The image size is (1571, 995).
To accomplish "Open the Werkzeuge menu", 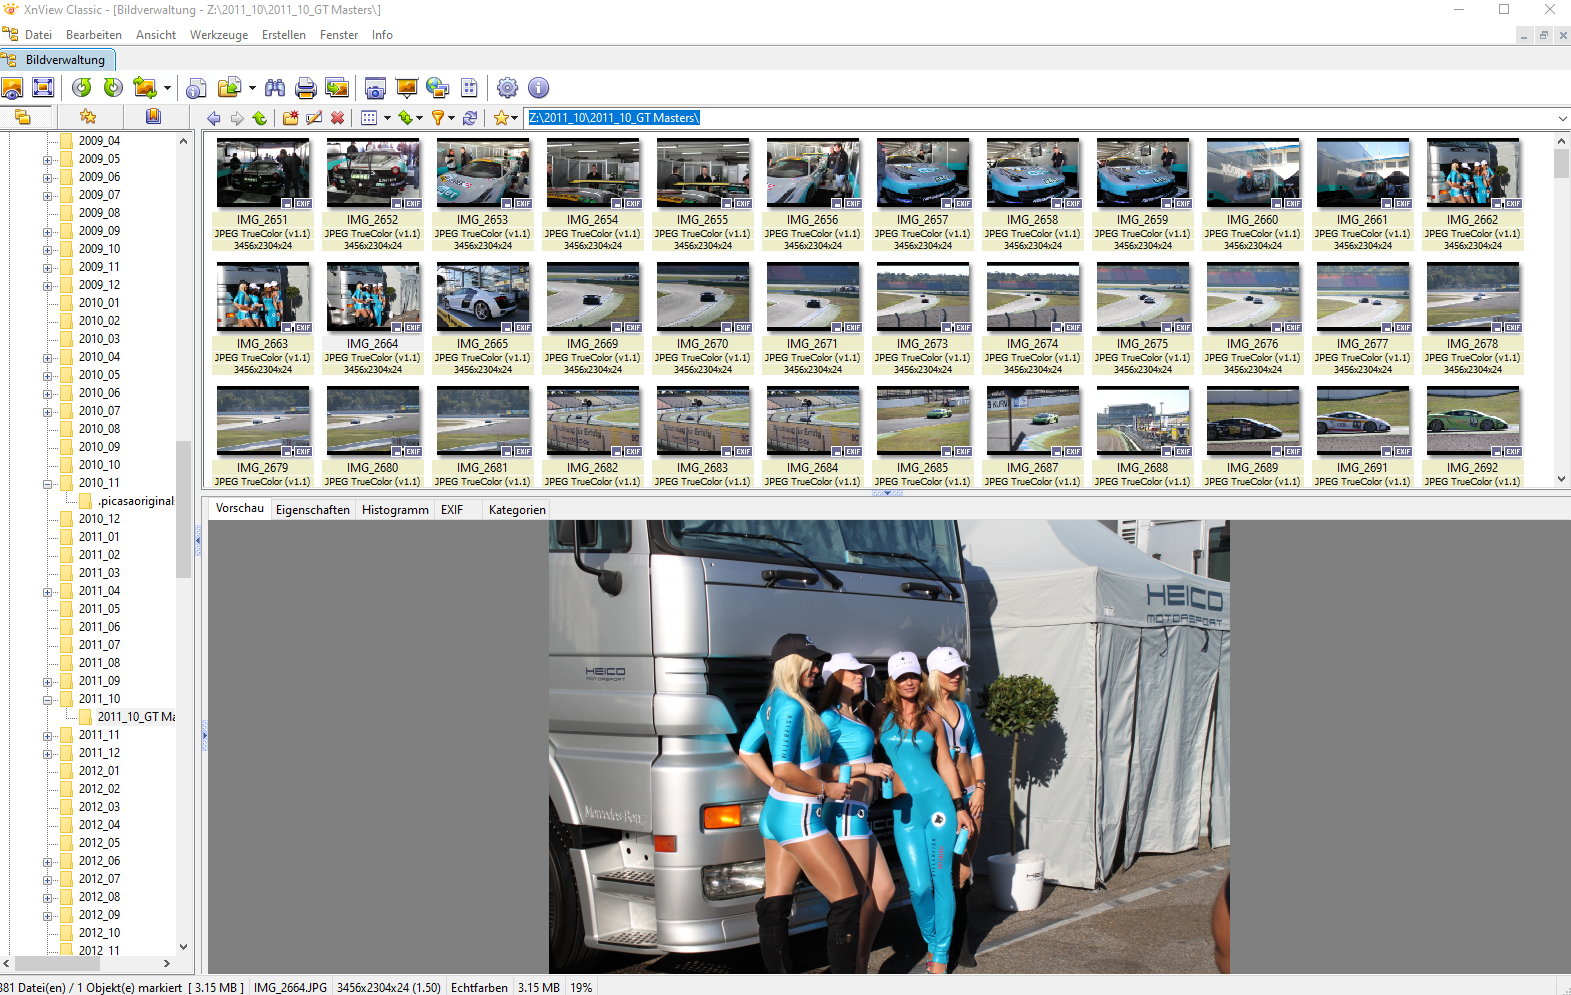I will (x=218, y=35).
